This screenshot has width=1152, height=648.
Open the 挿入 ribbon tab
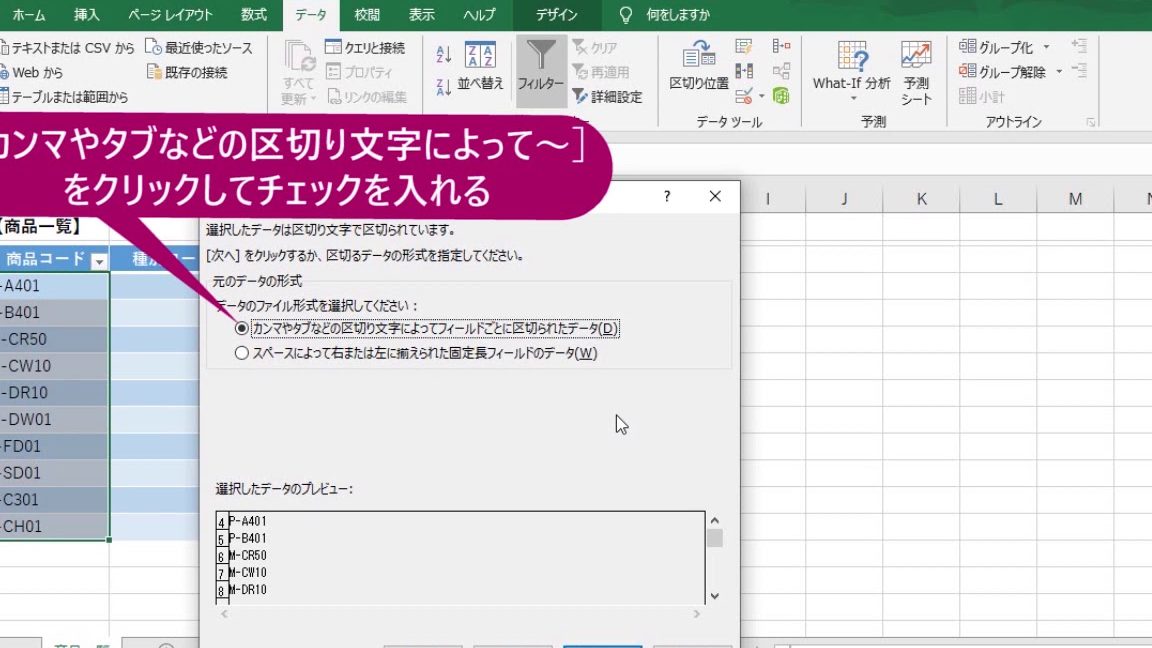tap(87, 15)
